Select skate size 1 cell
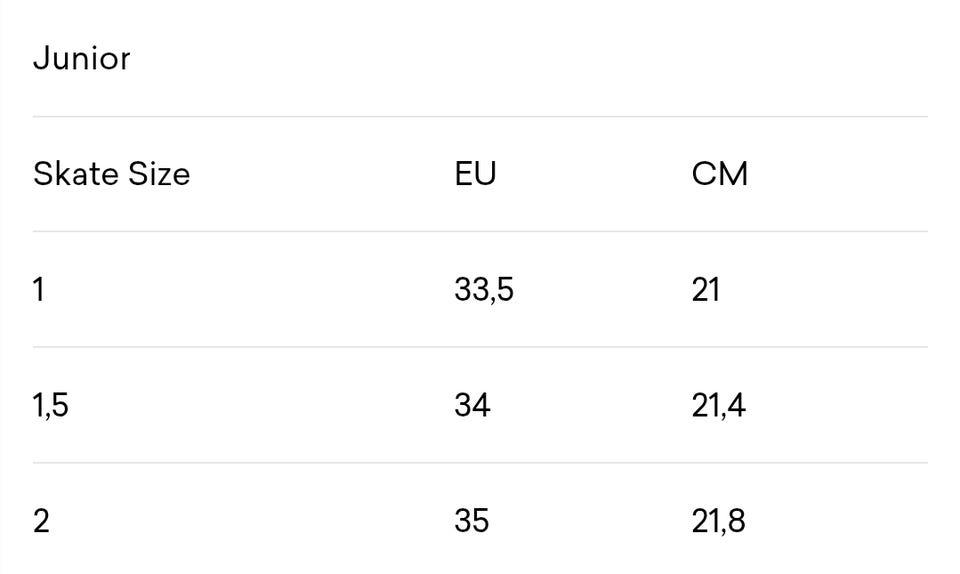 click(39, 290)
